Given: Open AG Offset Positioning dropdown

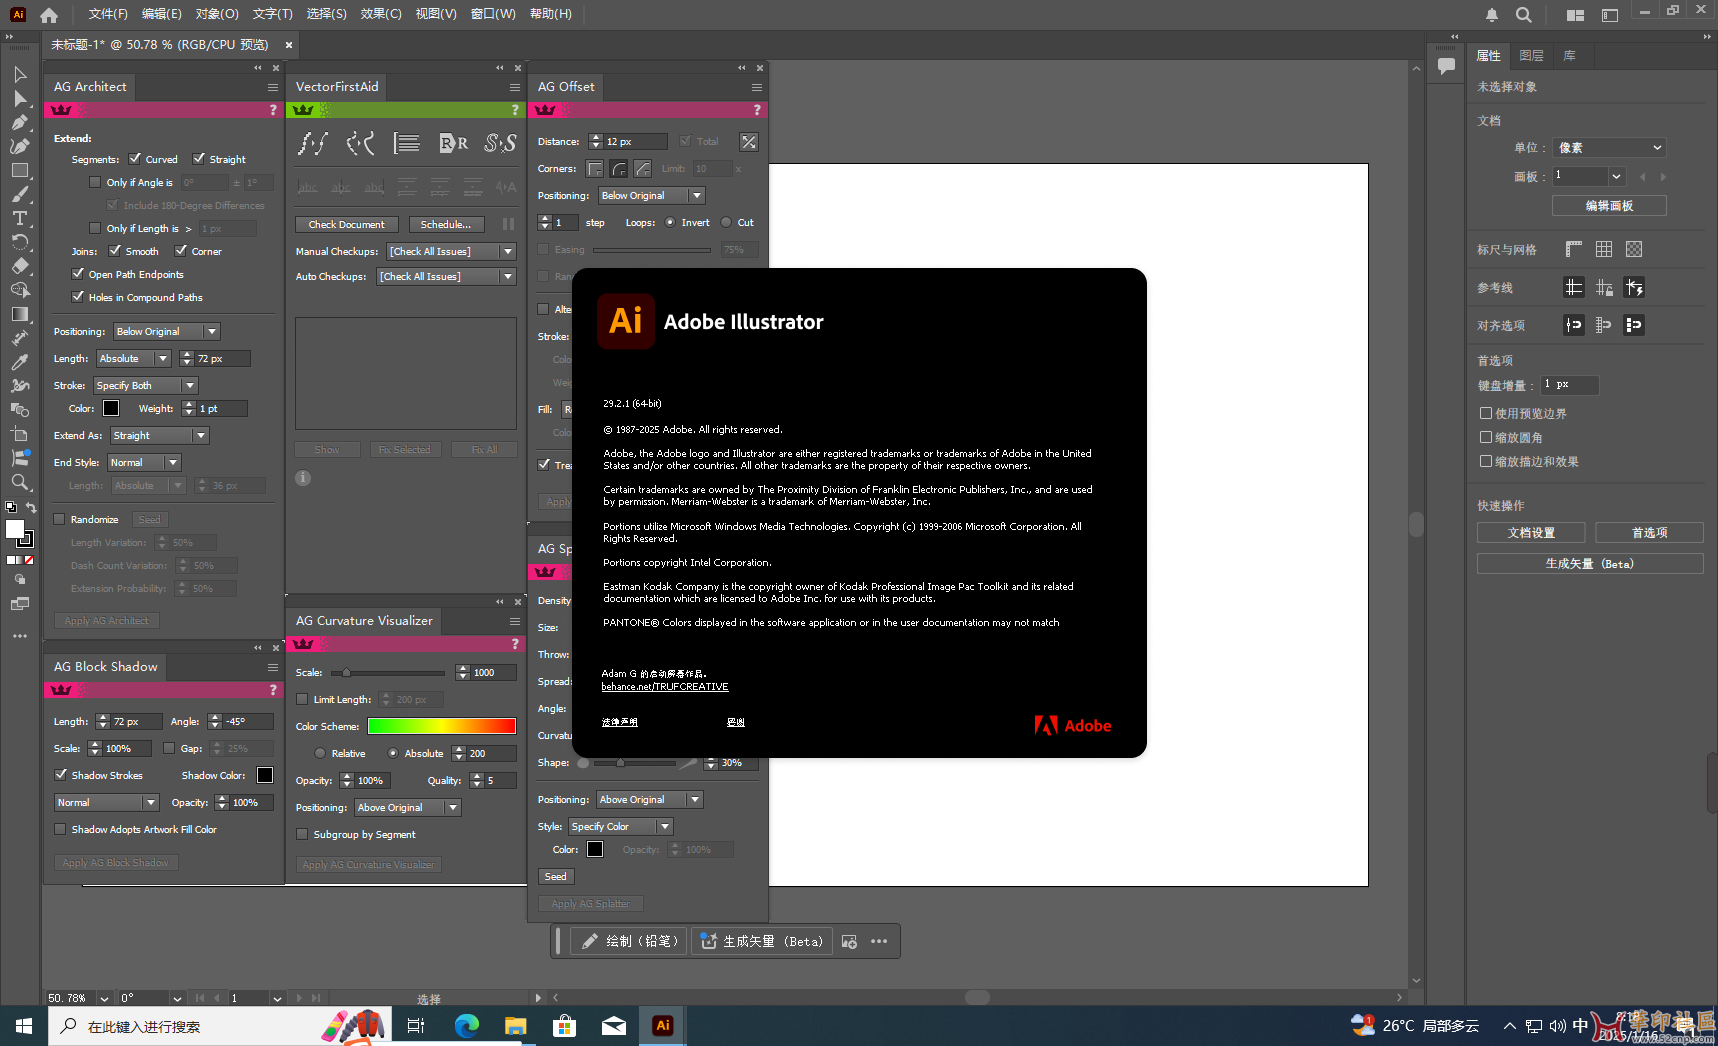Looking at the screenshot, I should [651, 196].
